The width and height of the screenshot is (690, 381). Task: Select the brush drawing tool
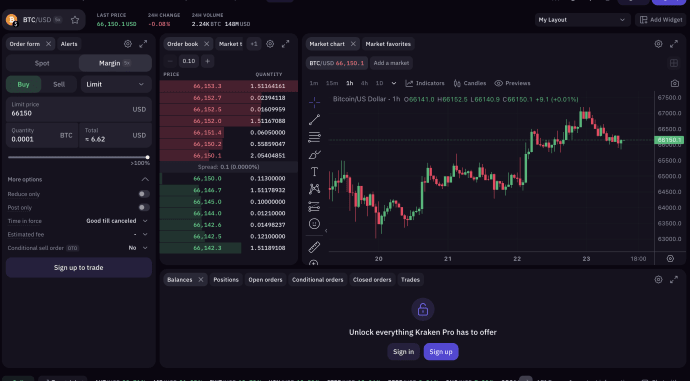point(314,154)
